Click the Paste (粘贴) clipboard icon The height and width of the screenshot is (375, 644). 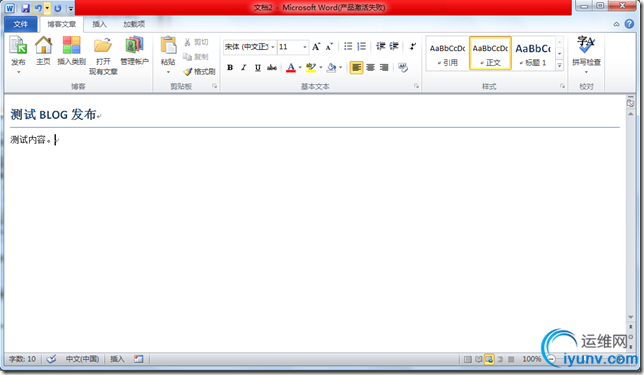(x=168, y=46)
